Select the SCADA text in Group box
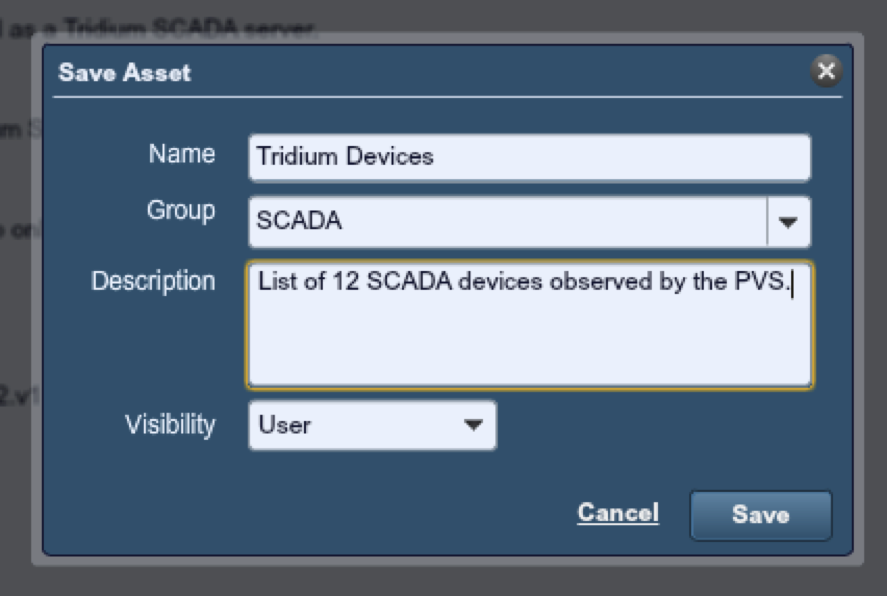This screenshot has height=597, width=888. tap(299, 220)
